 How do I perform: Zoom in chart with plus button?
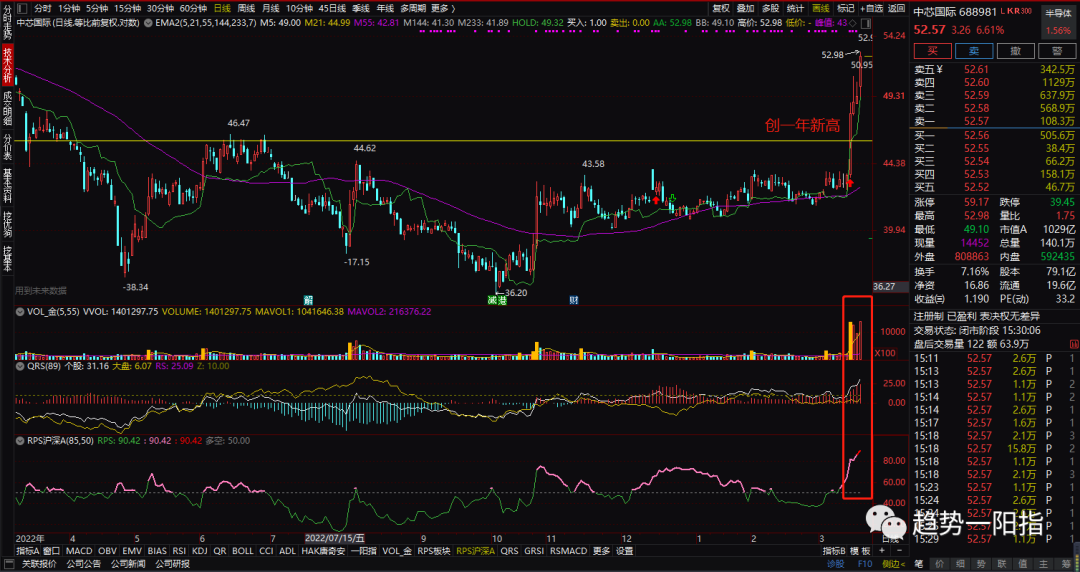click(882, 551)
